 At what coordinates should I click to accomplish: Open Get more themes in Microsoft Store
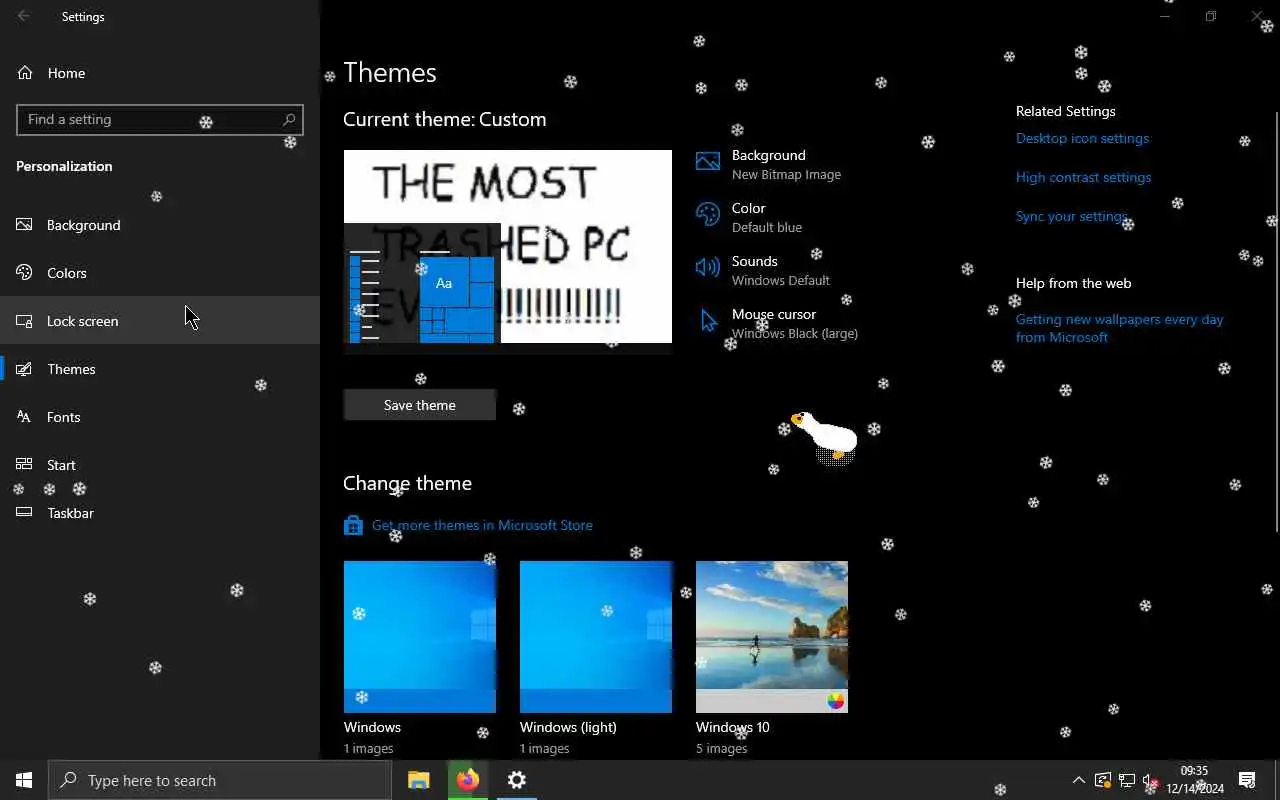click(x=482, y=525)
